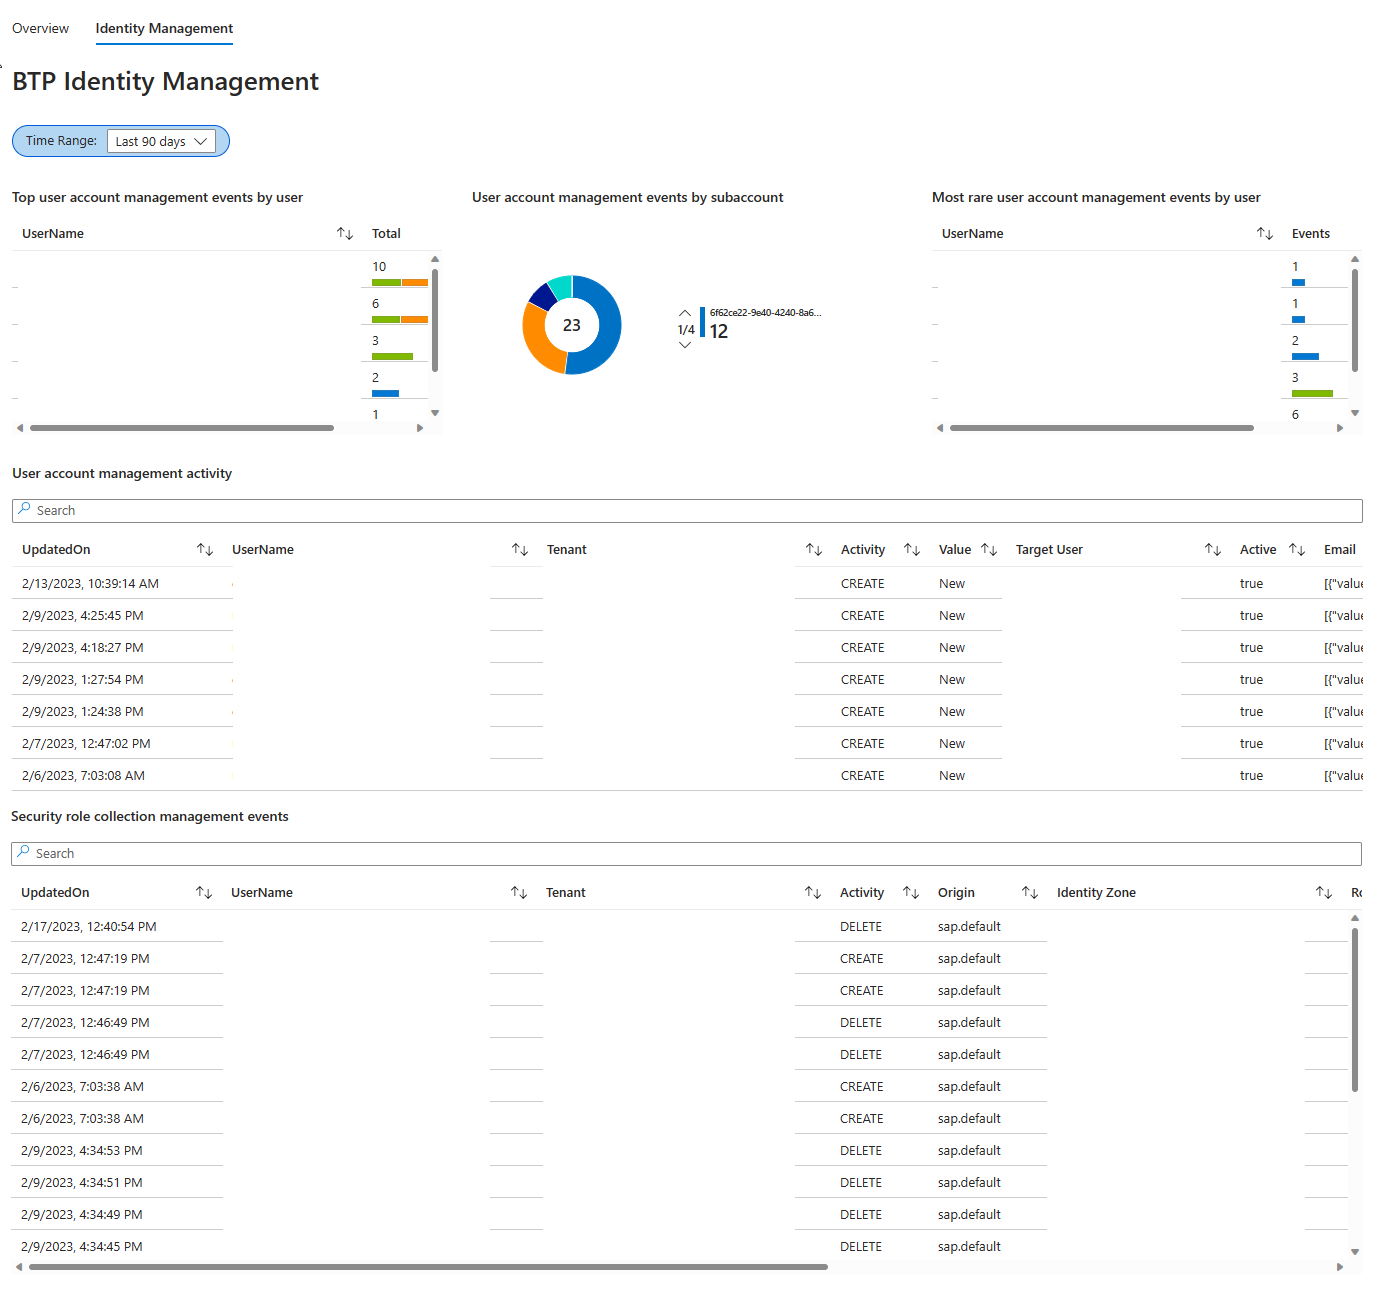Click scroll-down arrow in security role events table
1378x1294 pixels.
(1355, 1252)
